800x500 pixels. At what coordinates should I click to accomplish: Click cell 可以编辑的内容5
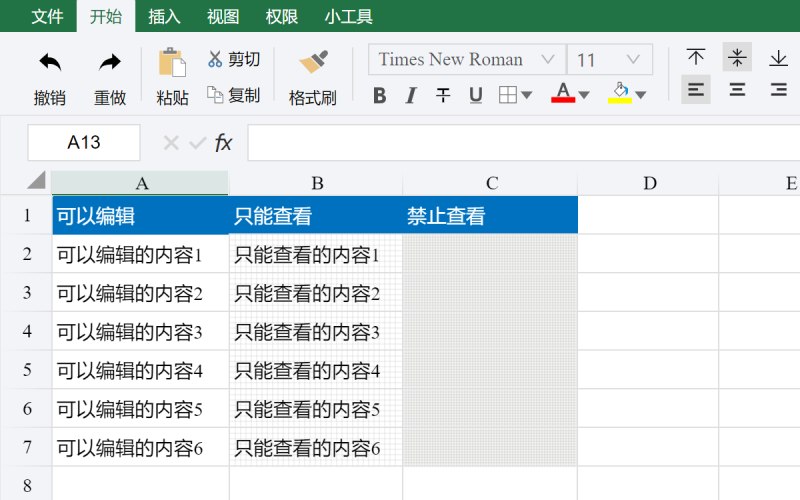pos(140,408)
